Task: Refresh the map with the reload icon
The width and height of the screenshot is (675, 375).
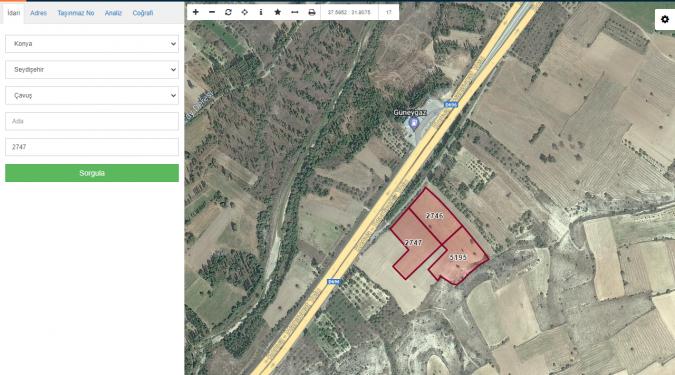Action: pyautogui.click(x=228, y=12)
